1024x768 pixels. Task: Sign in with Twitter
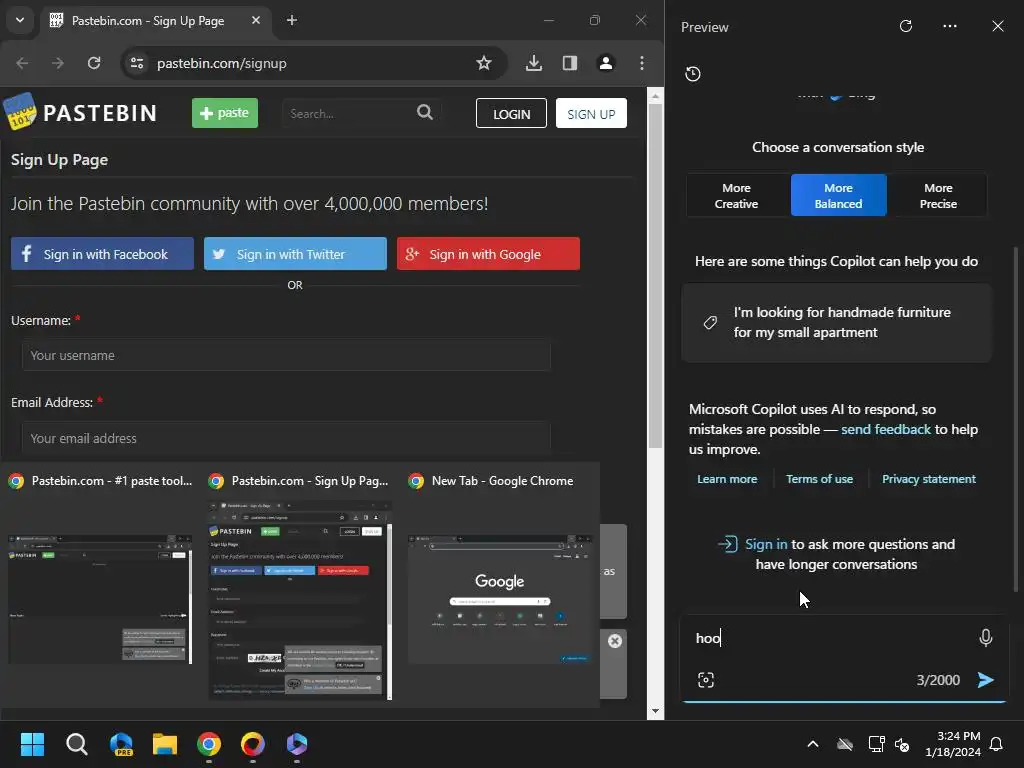pyautogui.click(x=295, y=253)
